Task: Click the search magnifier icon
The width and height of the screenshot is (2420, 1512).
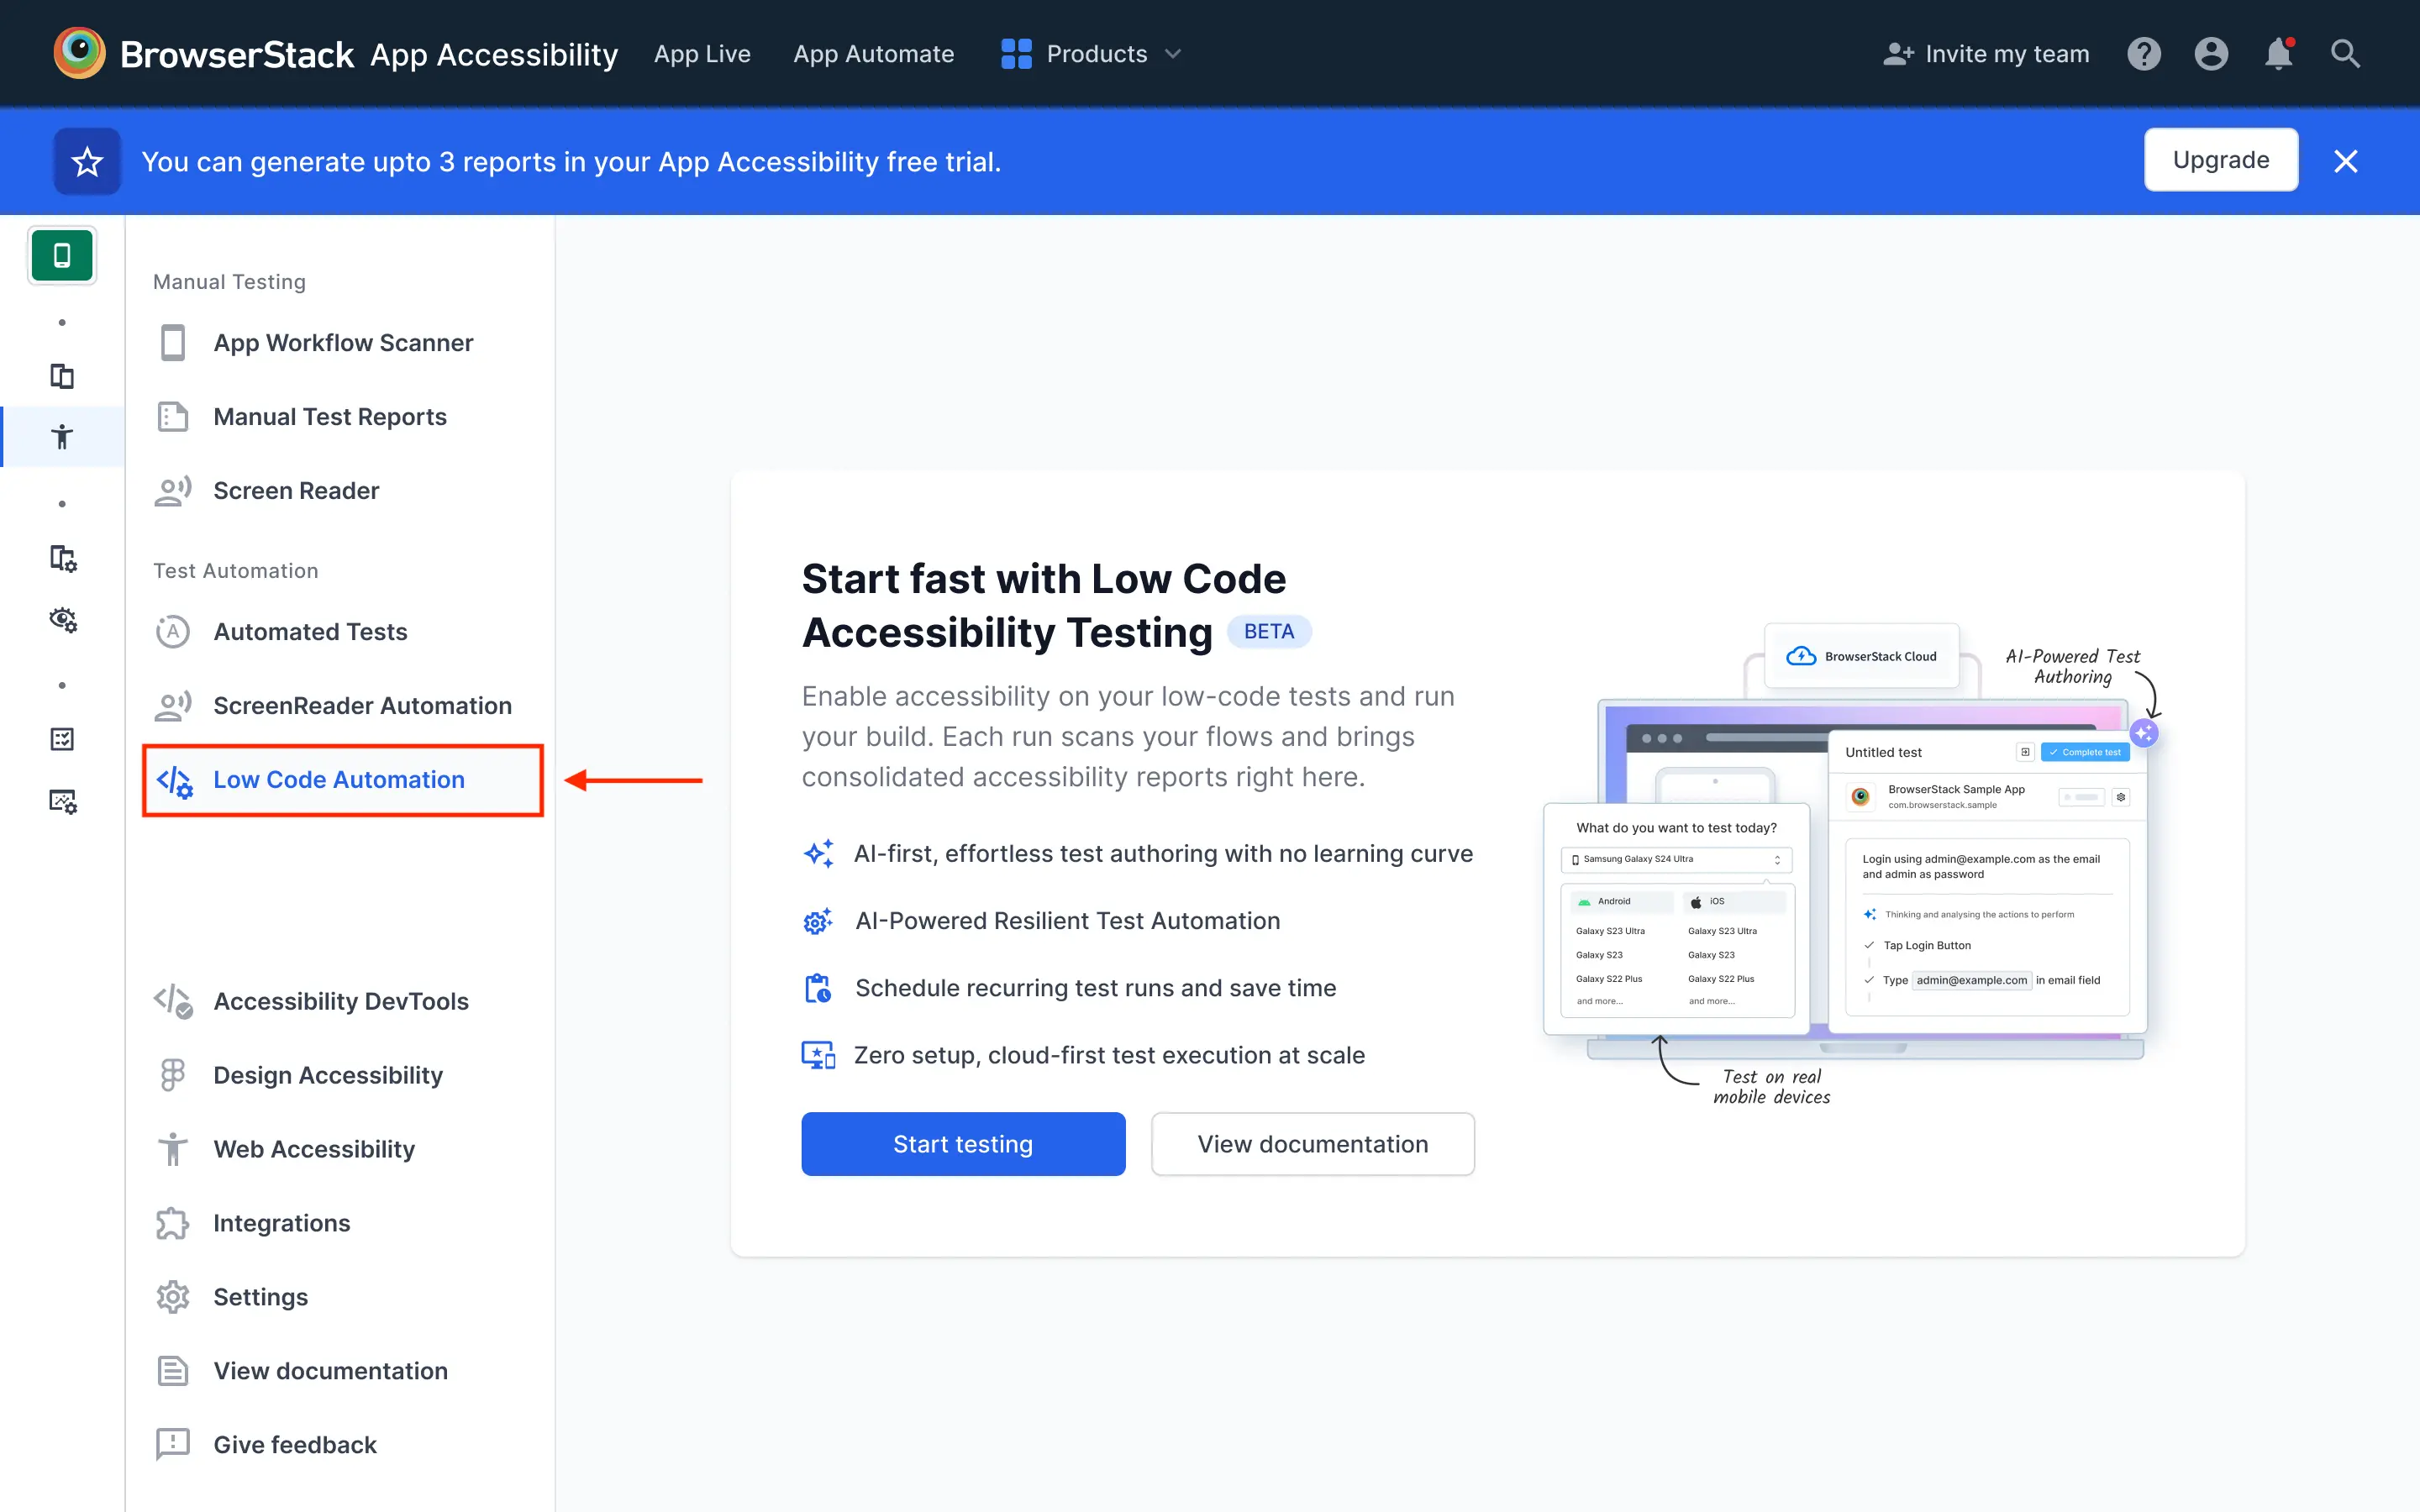Action: point(2345,54)
